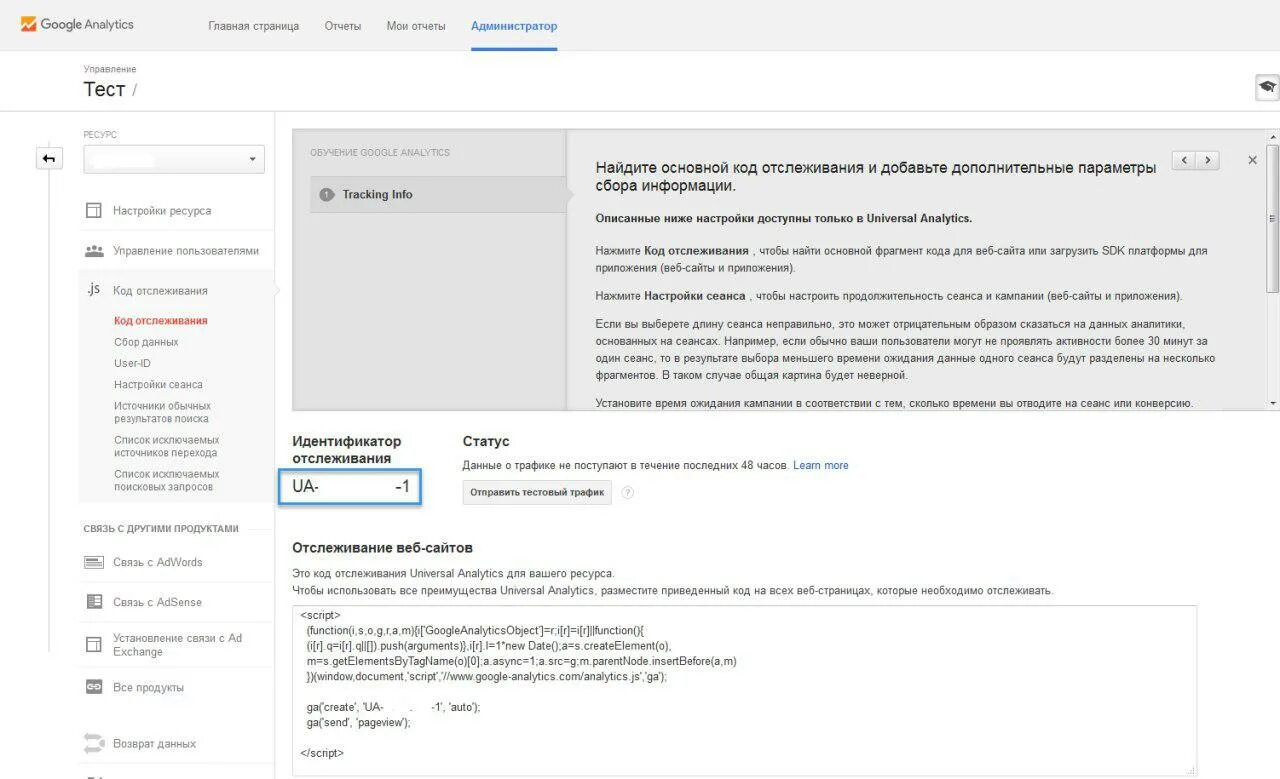Click the UA tracking identifier value
Image resolution: width=1280 pixels, height=779 pixels.
click(x=350, y=487)
